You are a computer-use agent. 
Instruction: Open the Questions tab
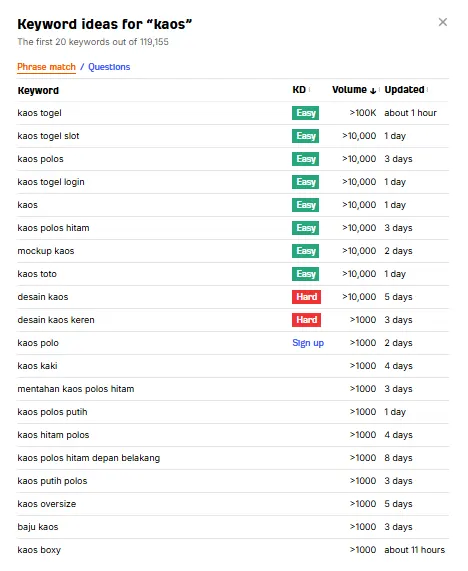click(x=109, y=67)
